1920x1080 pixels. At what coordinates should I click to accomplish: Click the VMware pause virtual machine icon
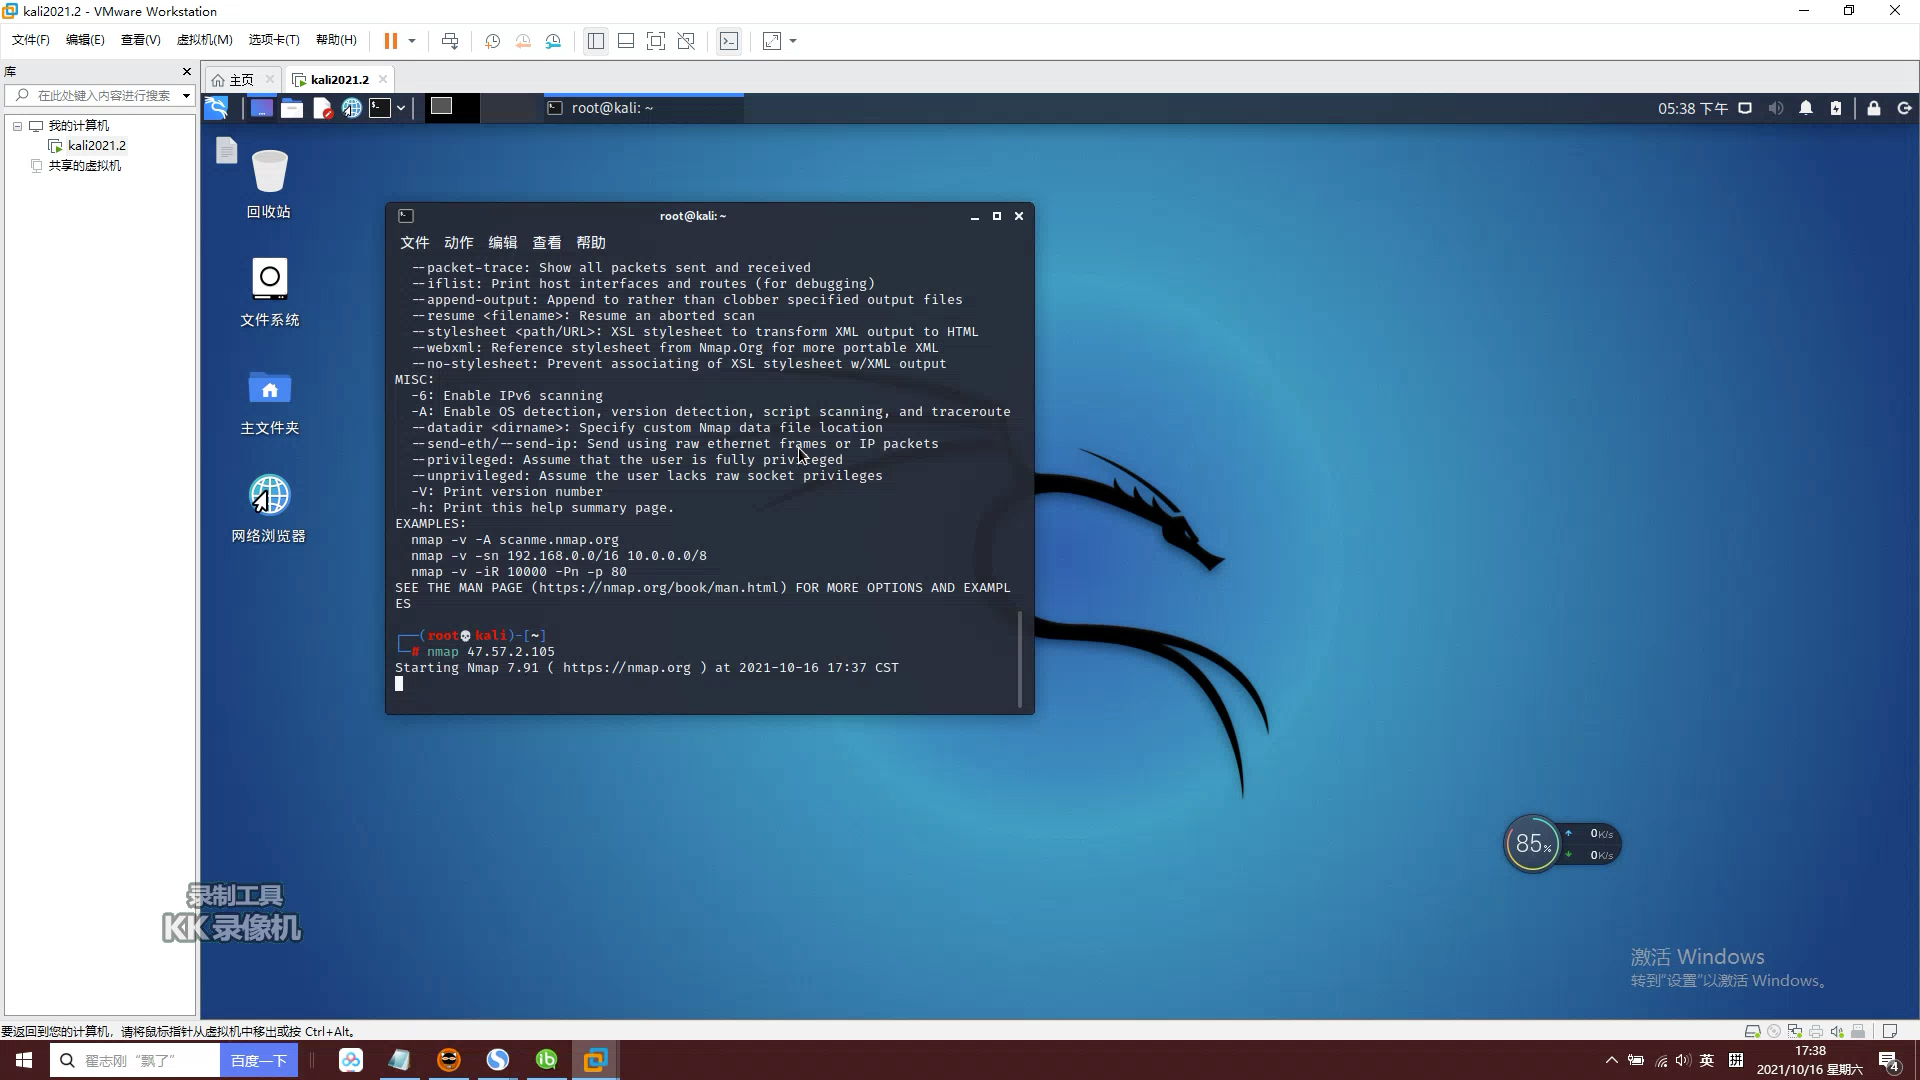390,41
